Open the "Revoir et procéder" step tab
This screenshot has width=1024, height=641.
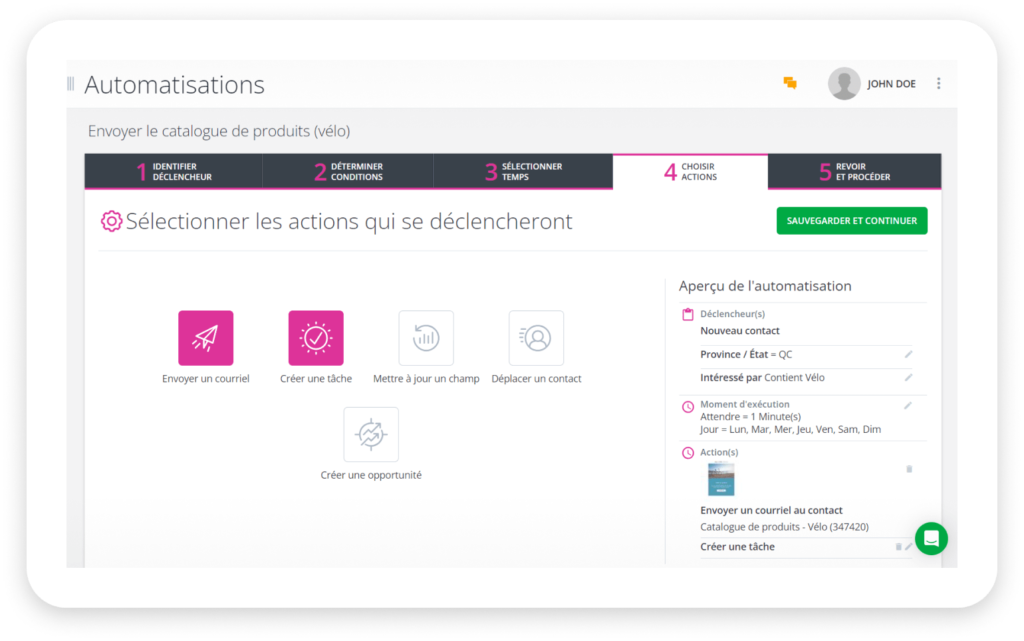coord(855,171)
